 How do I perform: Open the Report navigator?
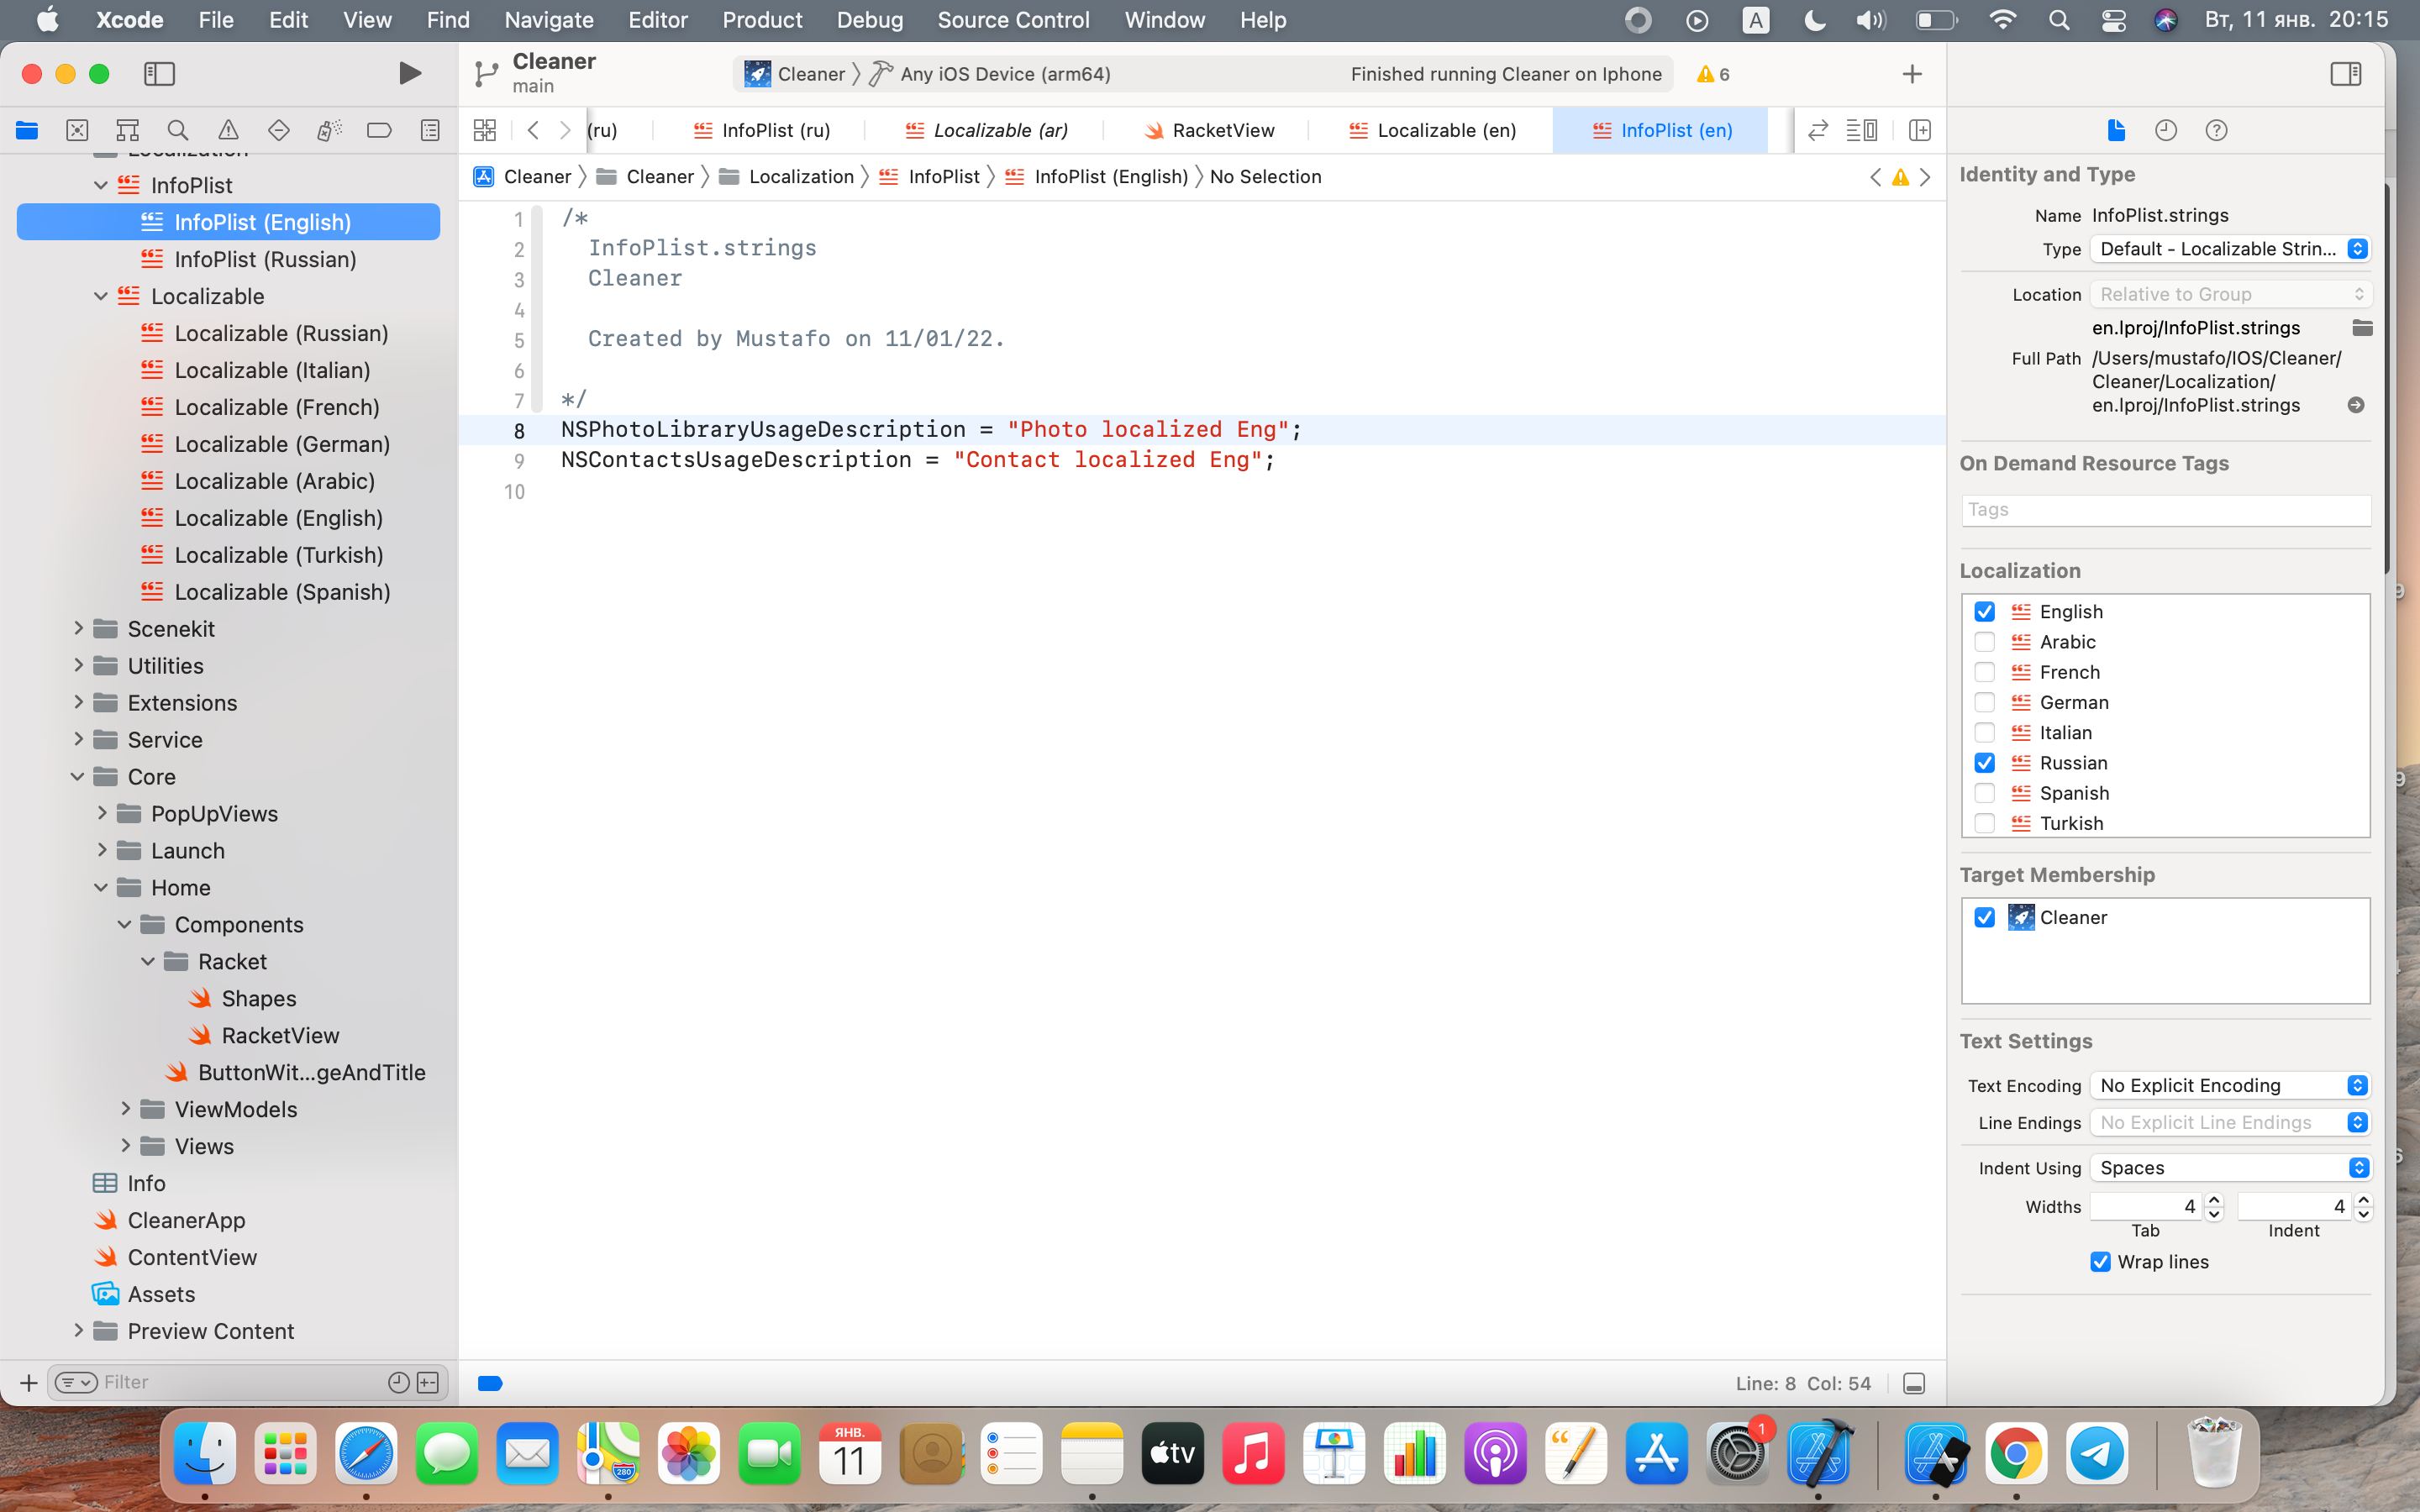coord(430,130)
